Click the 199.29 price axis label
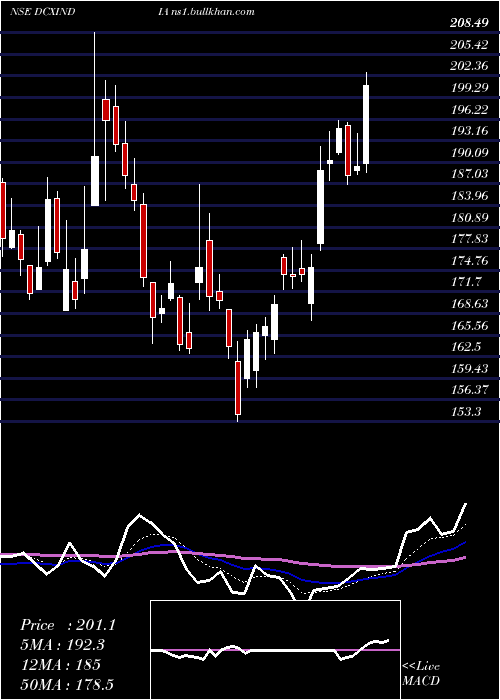Viewport: 500px width, 700px height. [469, 88]
